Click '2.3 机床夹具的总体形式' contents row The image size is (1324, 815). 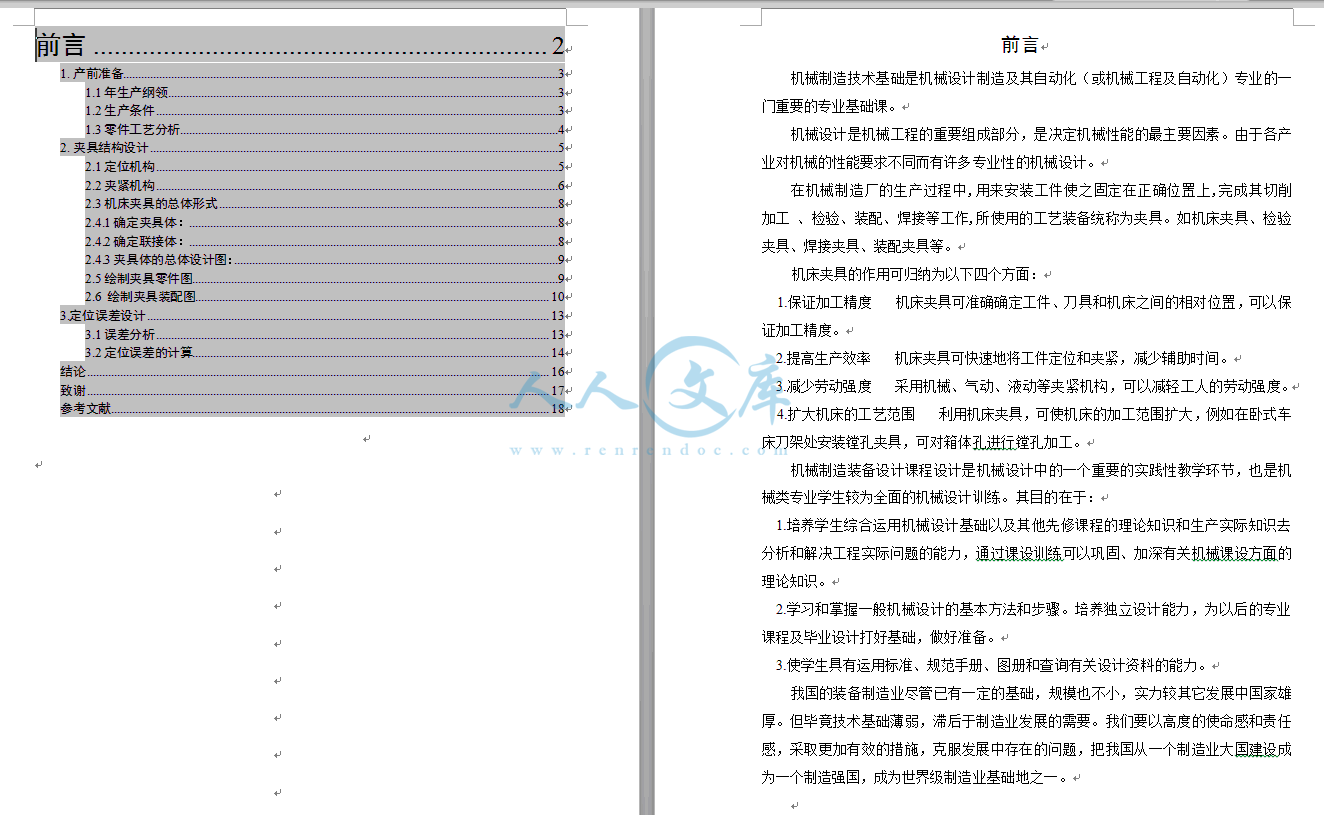325,204
